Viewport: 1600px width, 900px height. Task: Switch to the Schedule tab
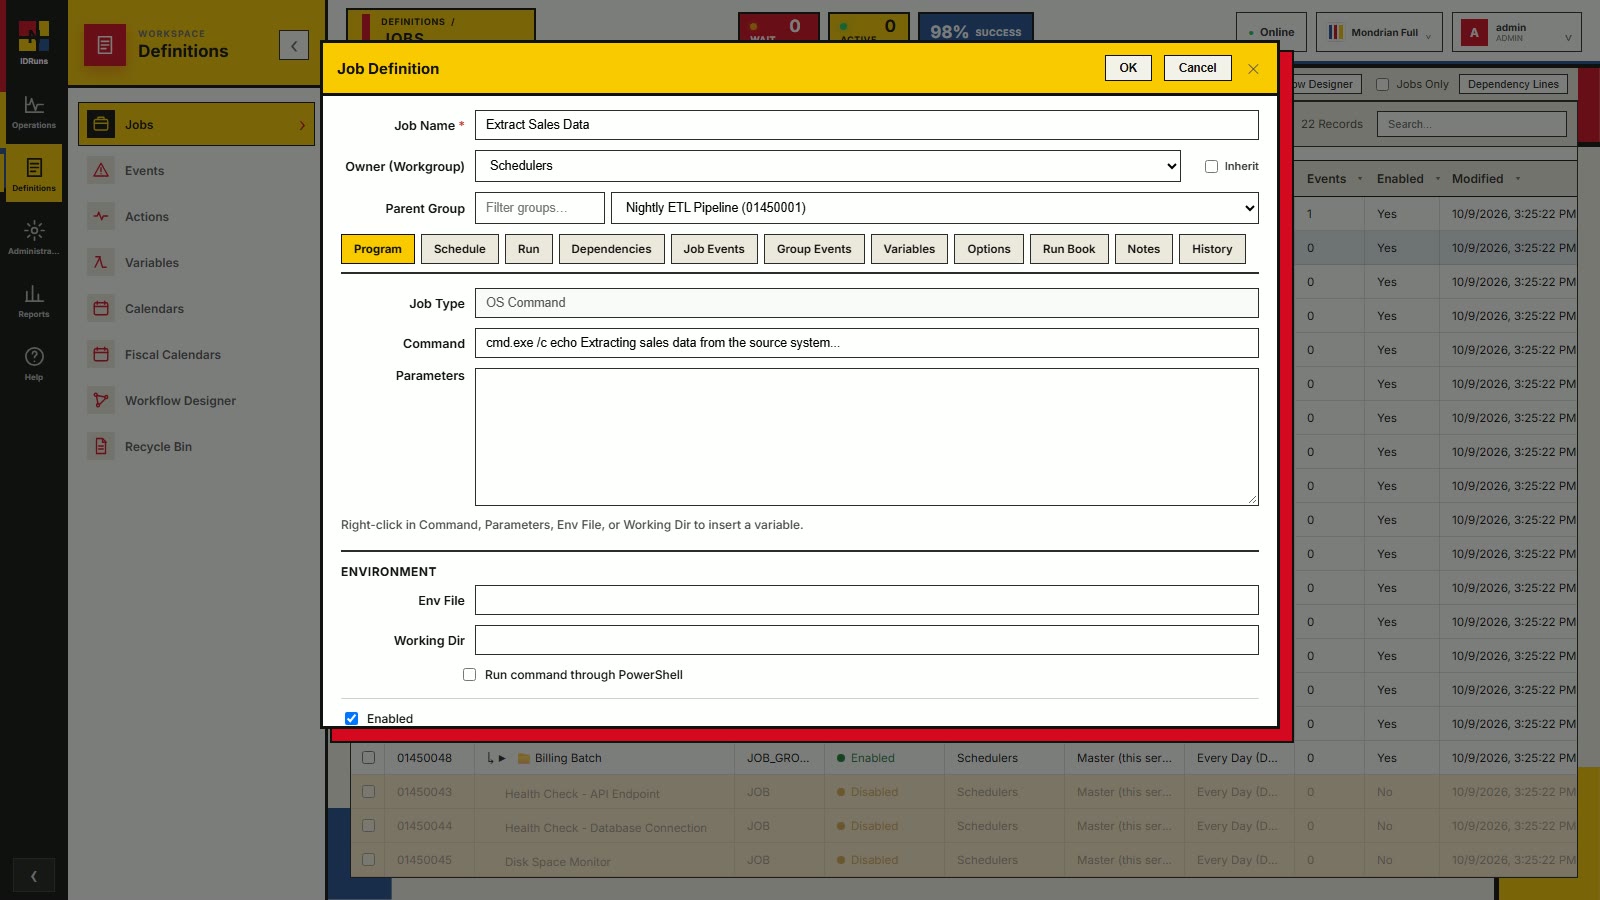pos(460,249)
